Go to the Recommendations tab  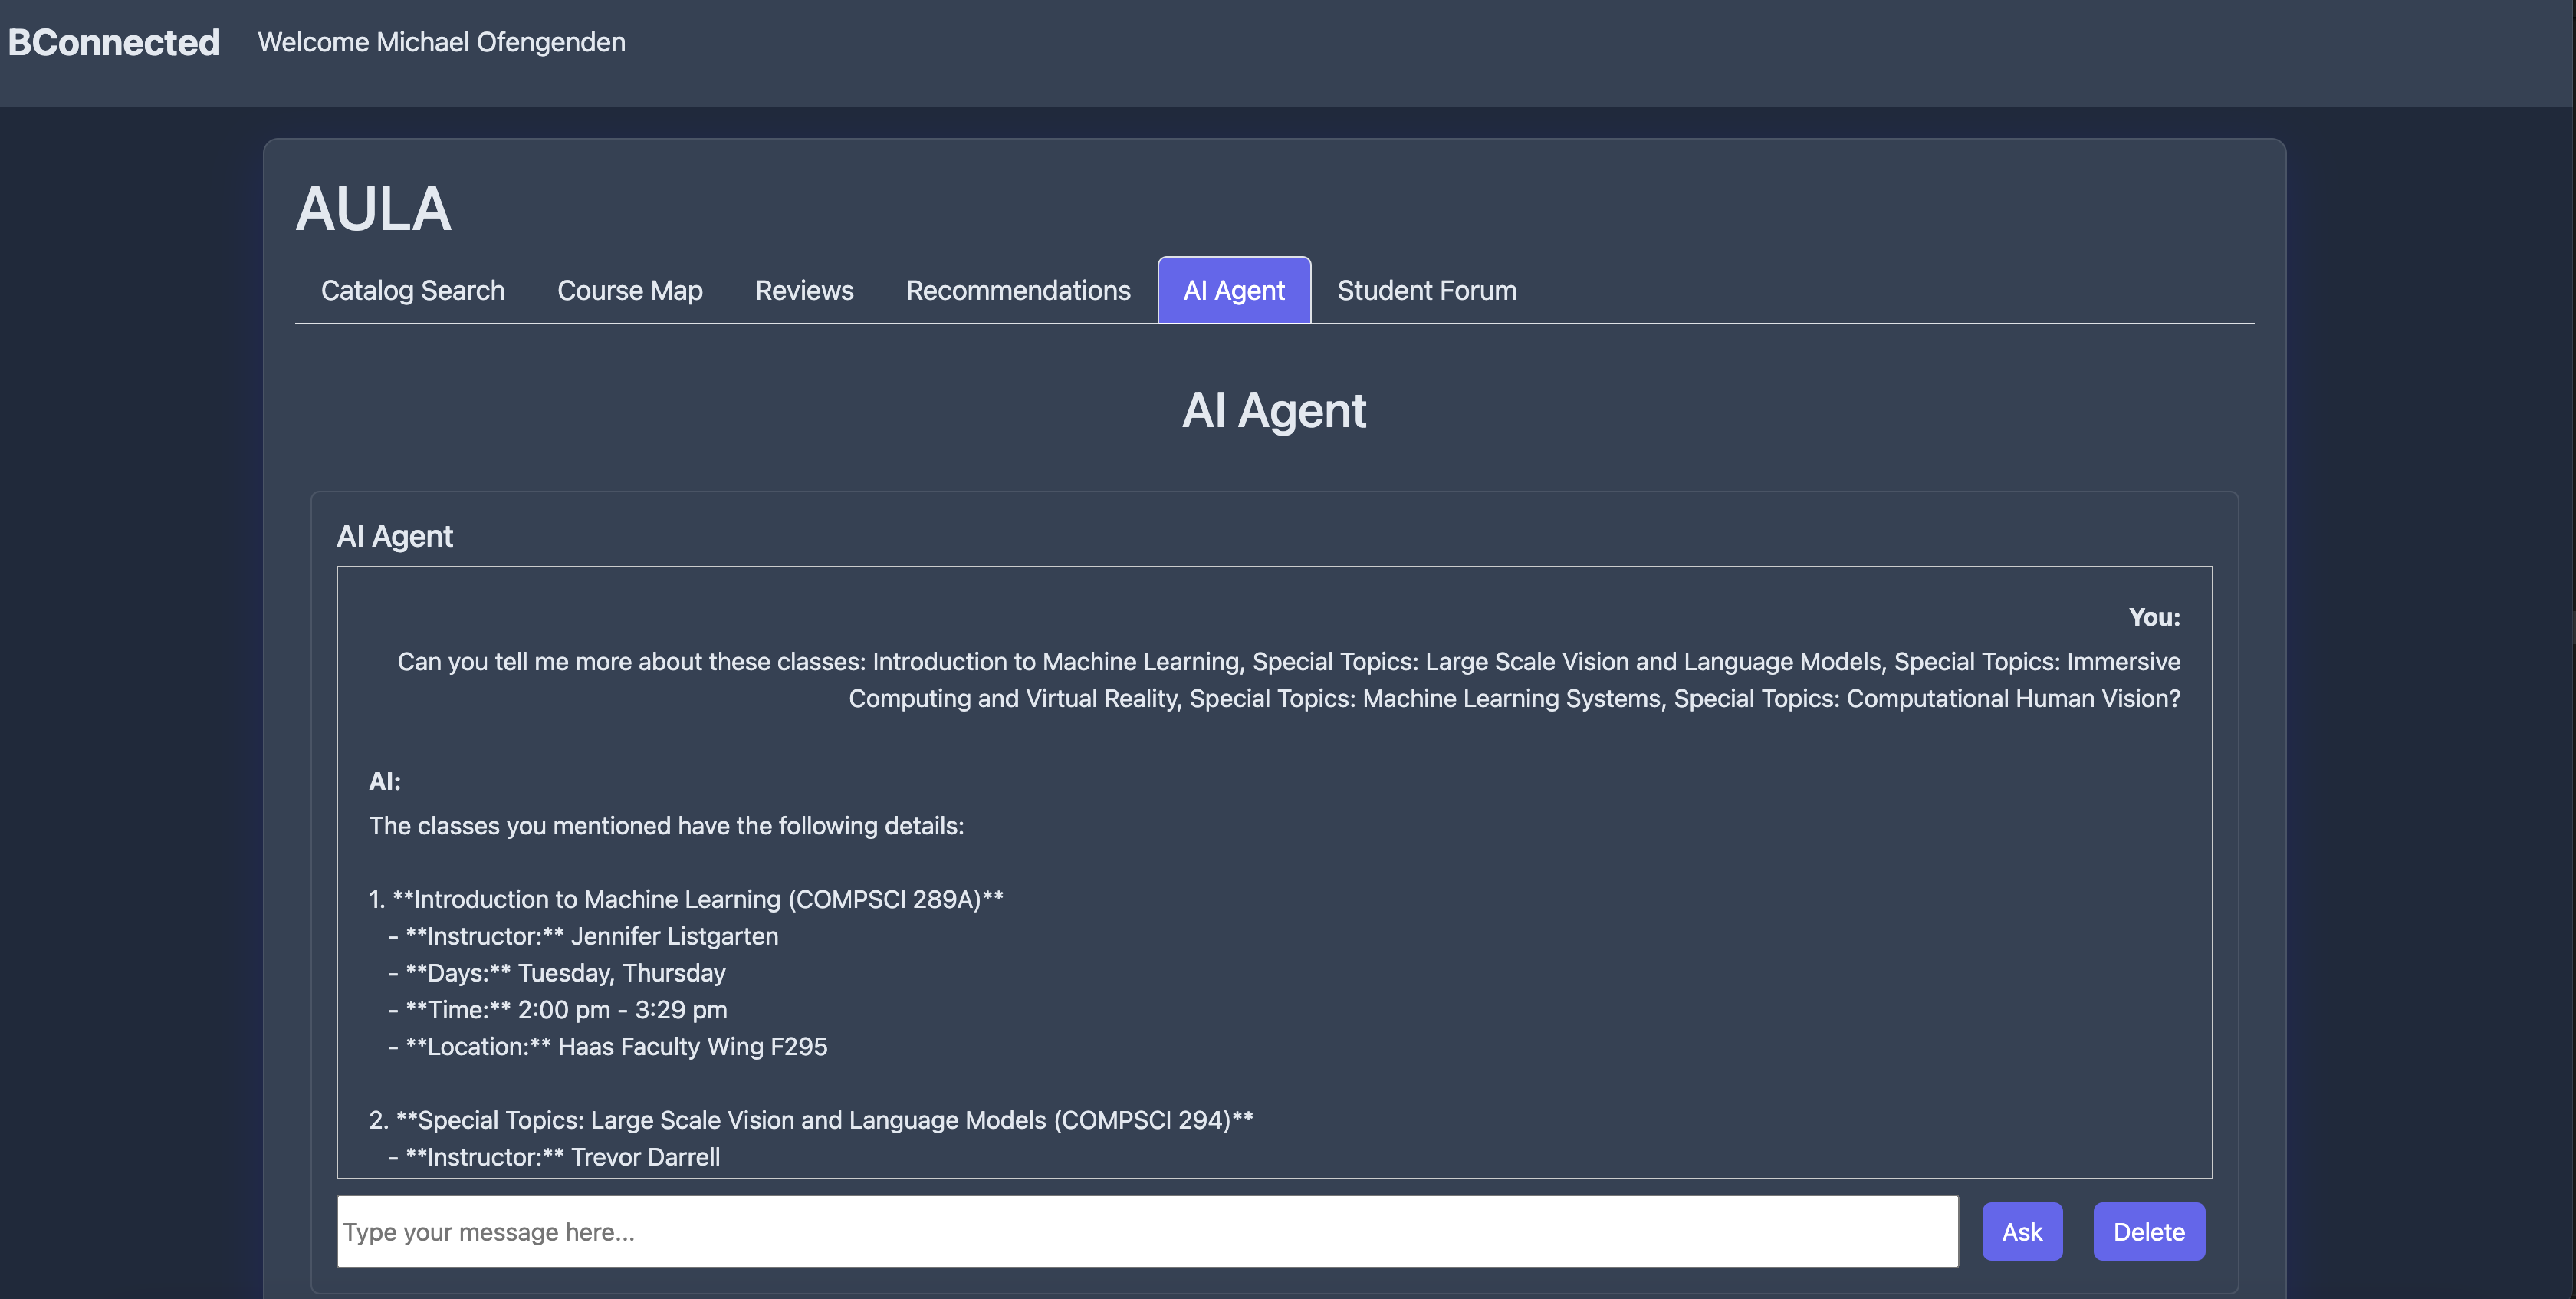(1017, 290)
